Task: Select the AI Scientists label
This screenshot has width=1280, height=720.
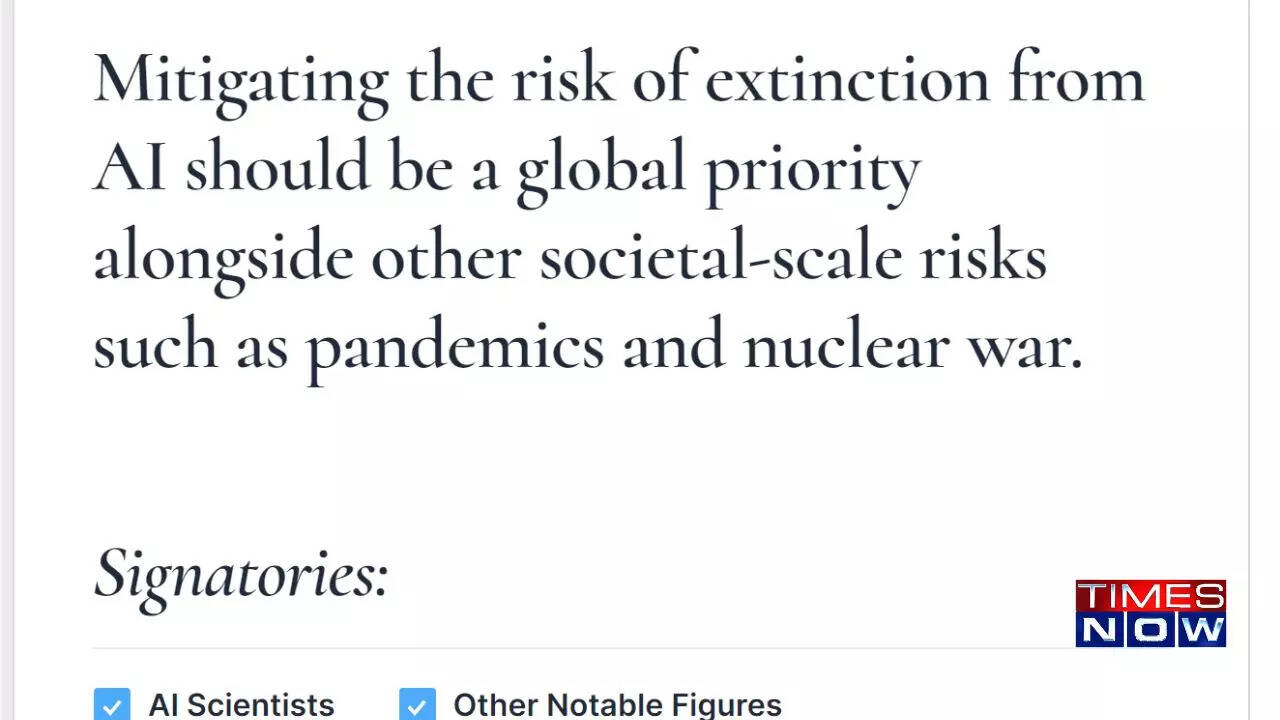Action: coord(240,705)
